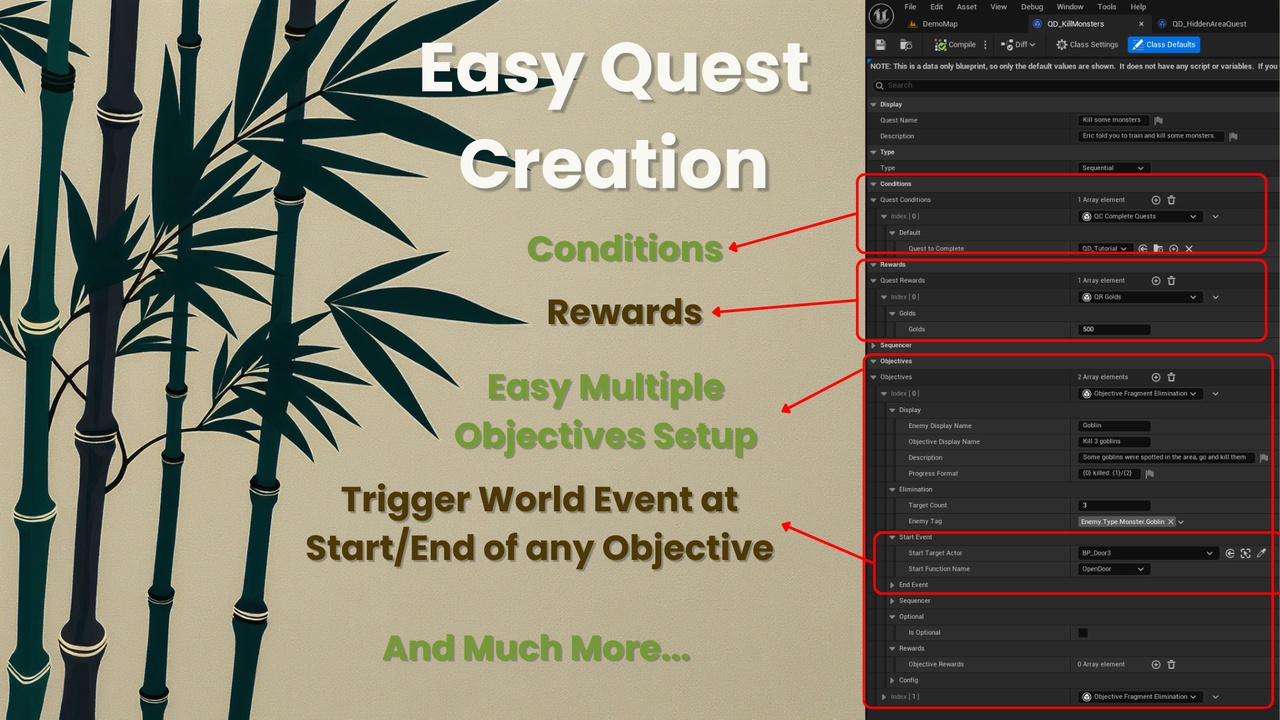The image size is (1280, 720).
Task: Collapse the Elimination section
Action: point(892,489)
